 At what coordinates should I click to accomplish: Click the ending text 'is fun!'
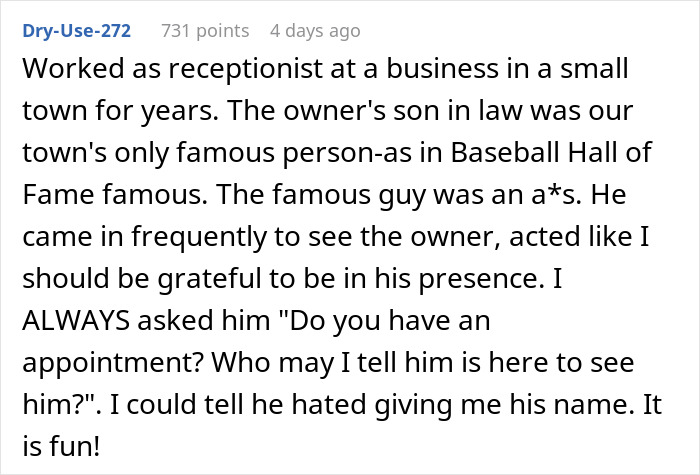(x=61, y=446)
